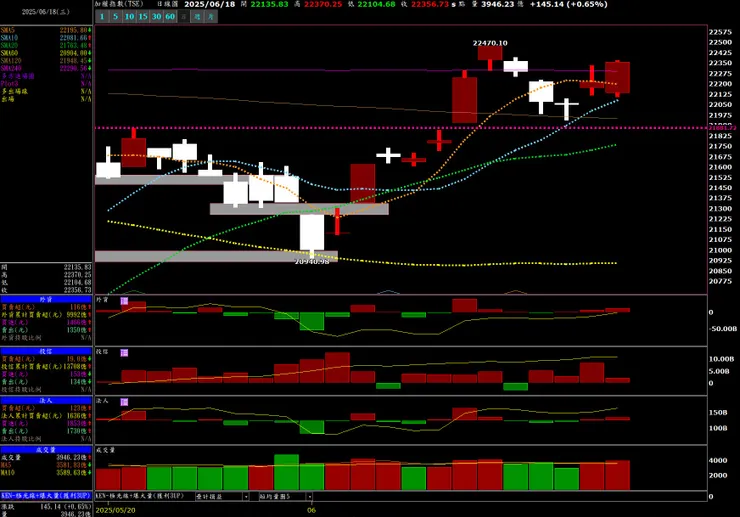Image resolution: width=740 pixels, height=517 pixels.
Task: Choose the 30-minute timeframe button
Action: click(156, 17)
